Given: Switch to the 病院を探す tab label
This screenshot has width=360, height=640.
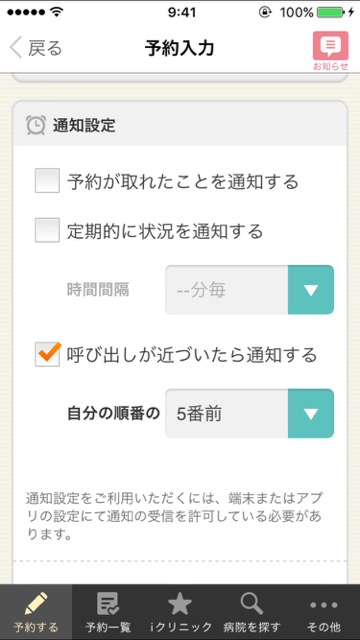Looking at the screenshot, I should click(252, 627).
